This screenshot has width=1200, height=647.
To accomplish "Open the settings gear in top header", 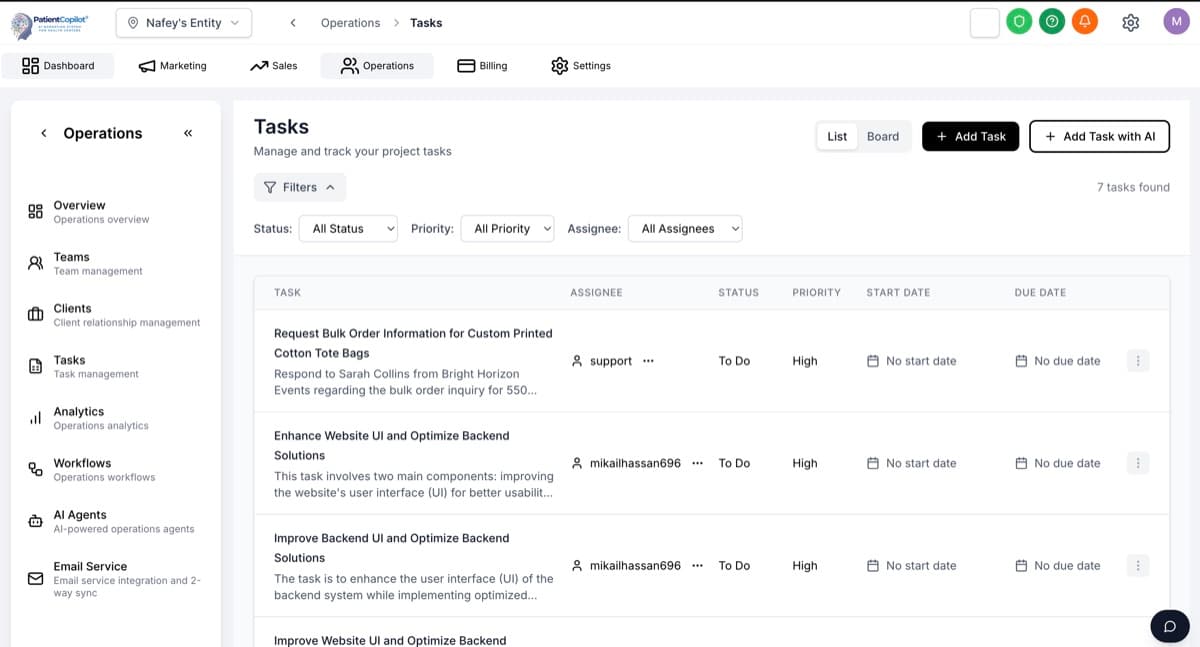I will 1130,22.
